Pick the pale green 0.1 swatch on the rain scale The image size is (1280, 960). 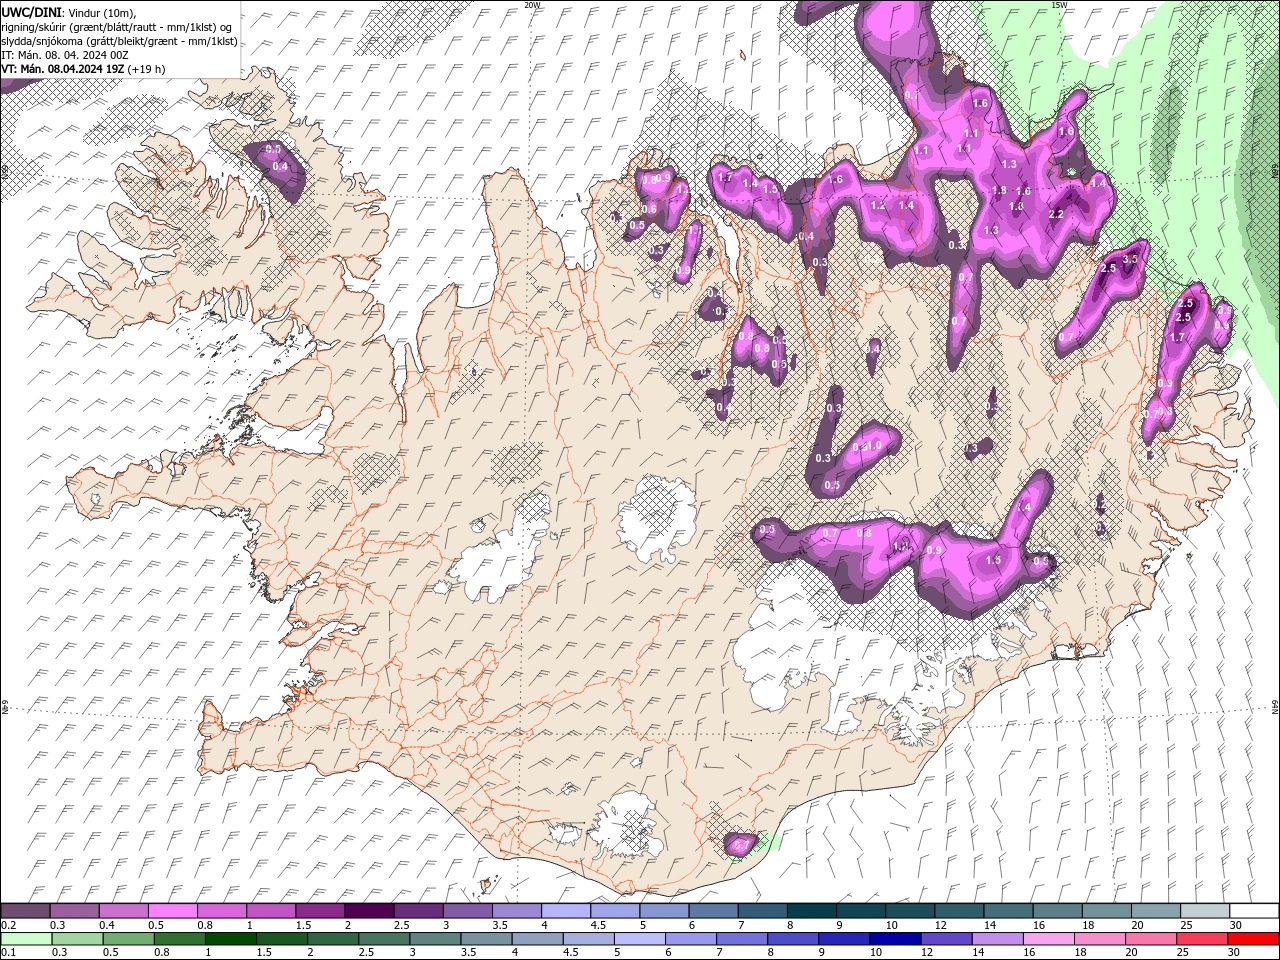[25, 939]
